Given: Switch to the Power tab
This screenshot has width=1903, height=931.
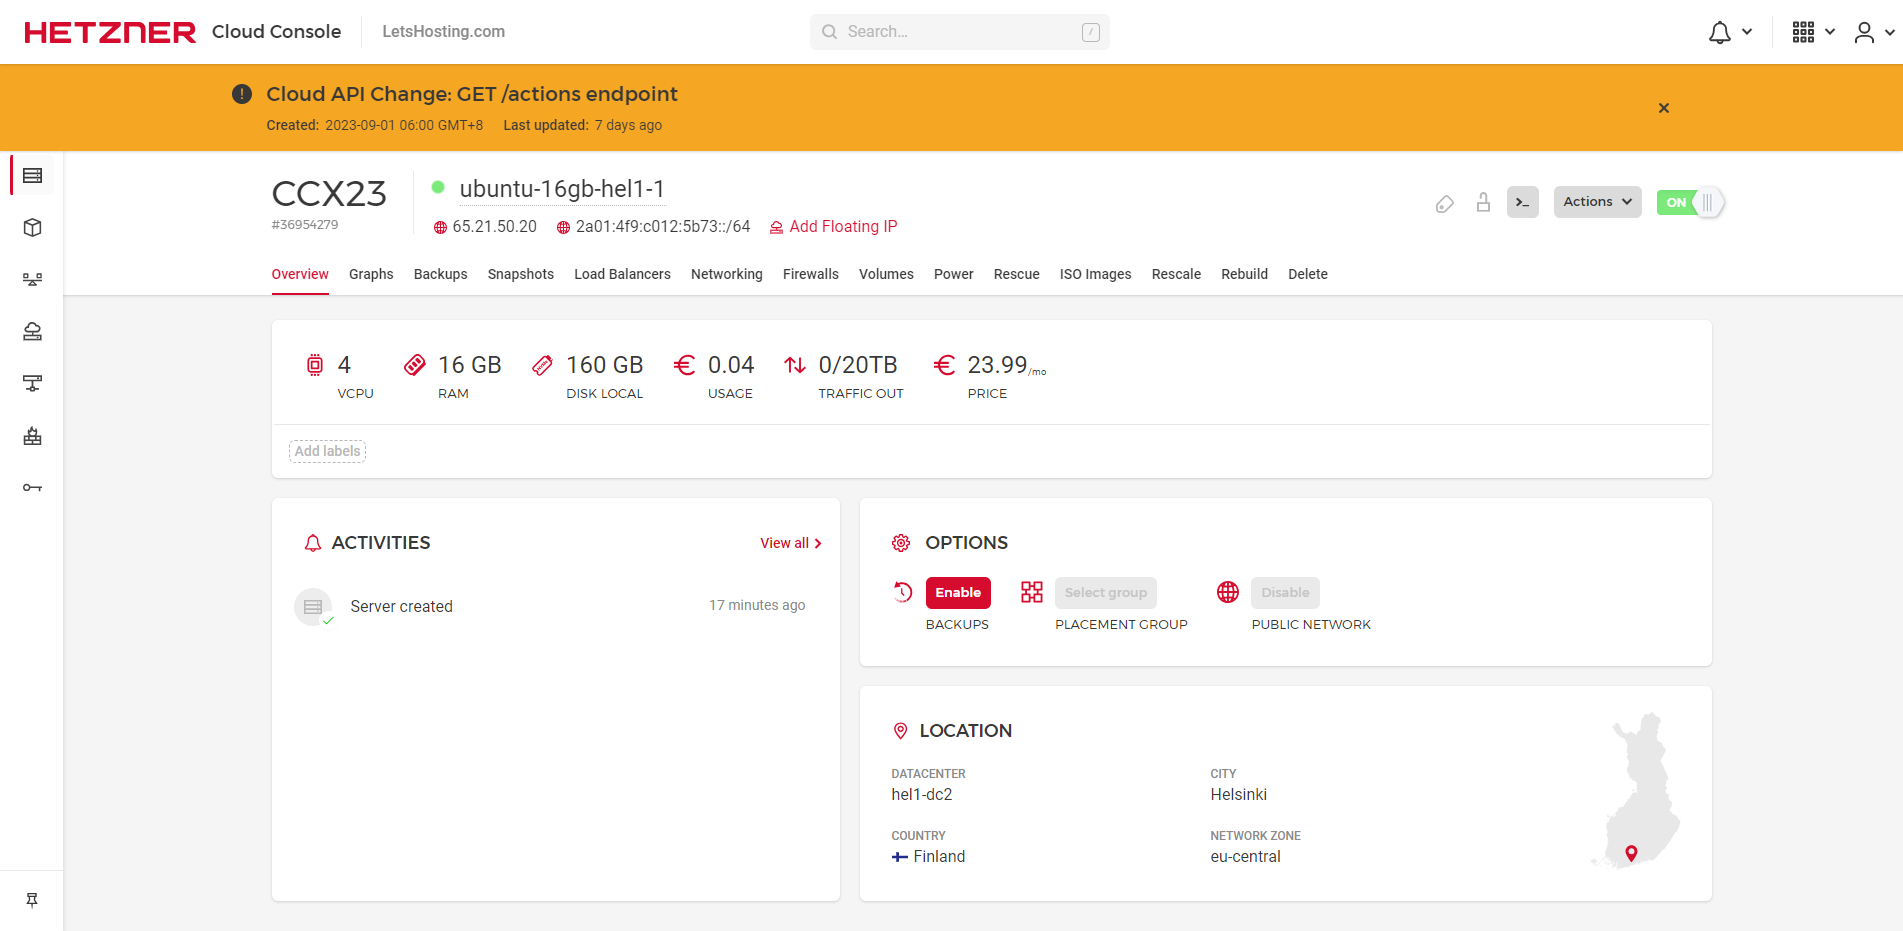Looking at the screenshot, I should point(954,274).
